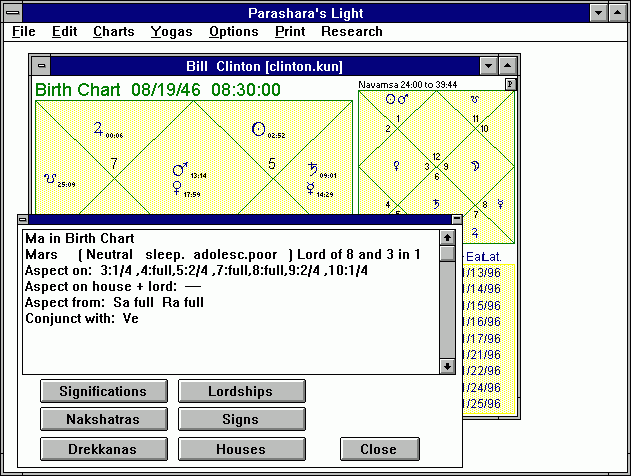Click the Significations button
Image resolution: width=631 pixels, height=476 pixels.
click(x=103, y=391)
